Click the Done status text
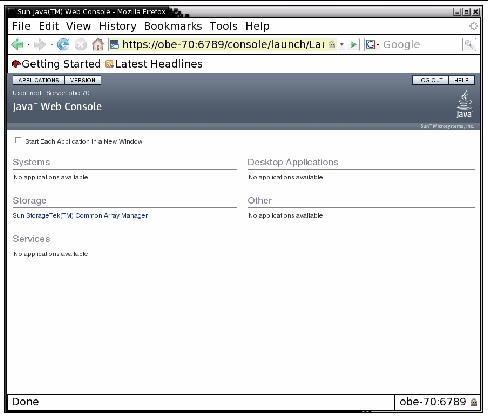Image resolution: width=488 pixels, height=418 pixels. coord(26,402)
